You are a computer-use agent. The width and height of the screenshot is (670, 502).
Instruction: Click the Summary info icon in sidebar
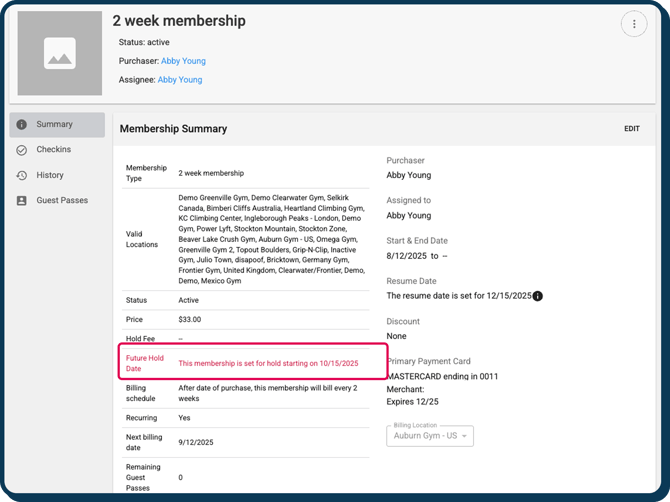(x=22, y=125)
